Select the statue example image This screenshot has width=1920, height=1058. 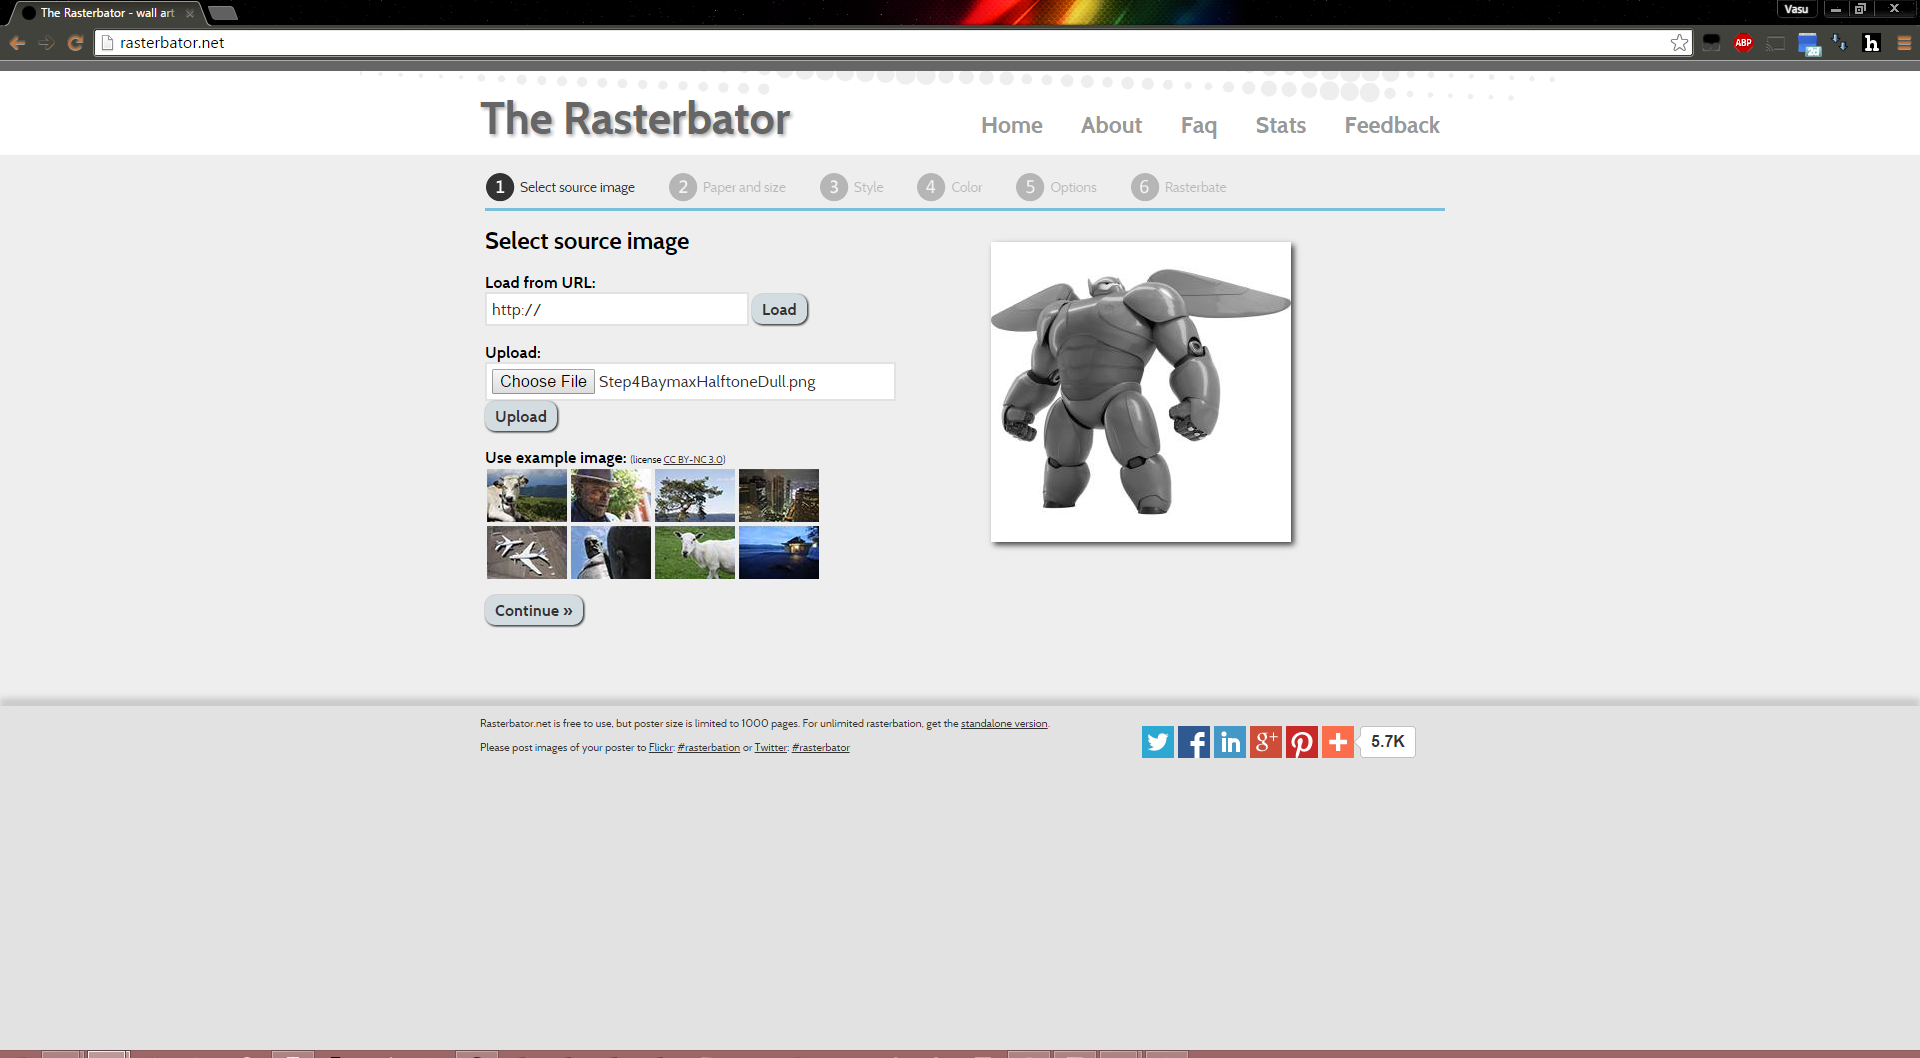(x=611, y=553)
